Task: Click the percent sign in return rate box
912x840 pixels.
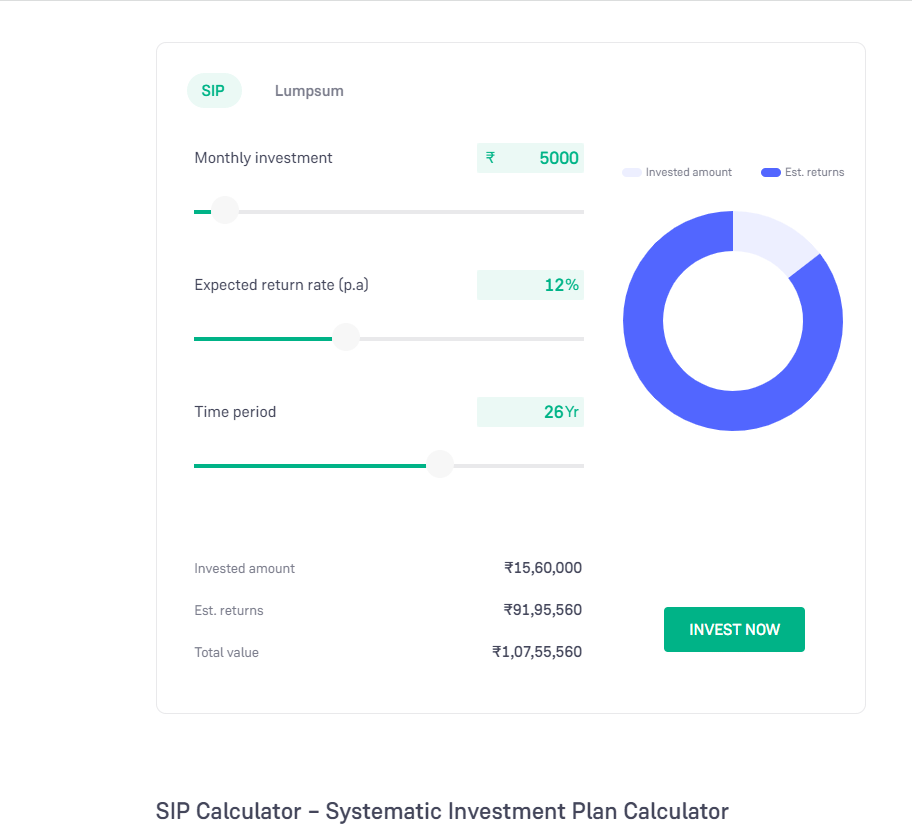Action: tap(572, 285)
